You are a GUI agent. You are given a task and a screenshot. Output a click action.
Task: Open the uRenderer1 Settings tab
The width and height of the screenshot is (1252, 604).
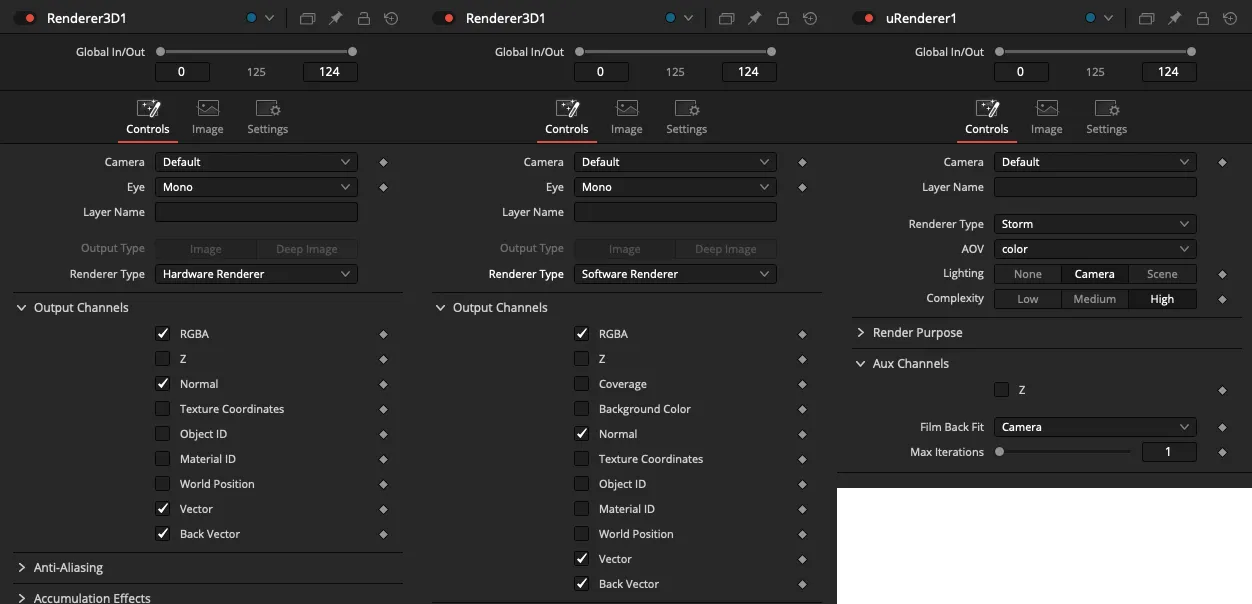[1106, 117]
